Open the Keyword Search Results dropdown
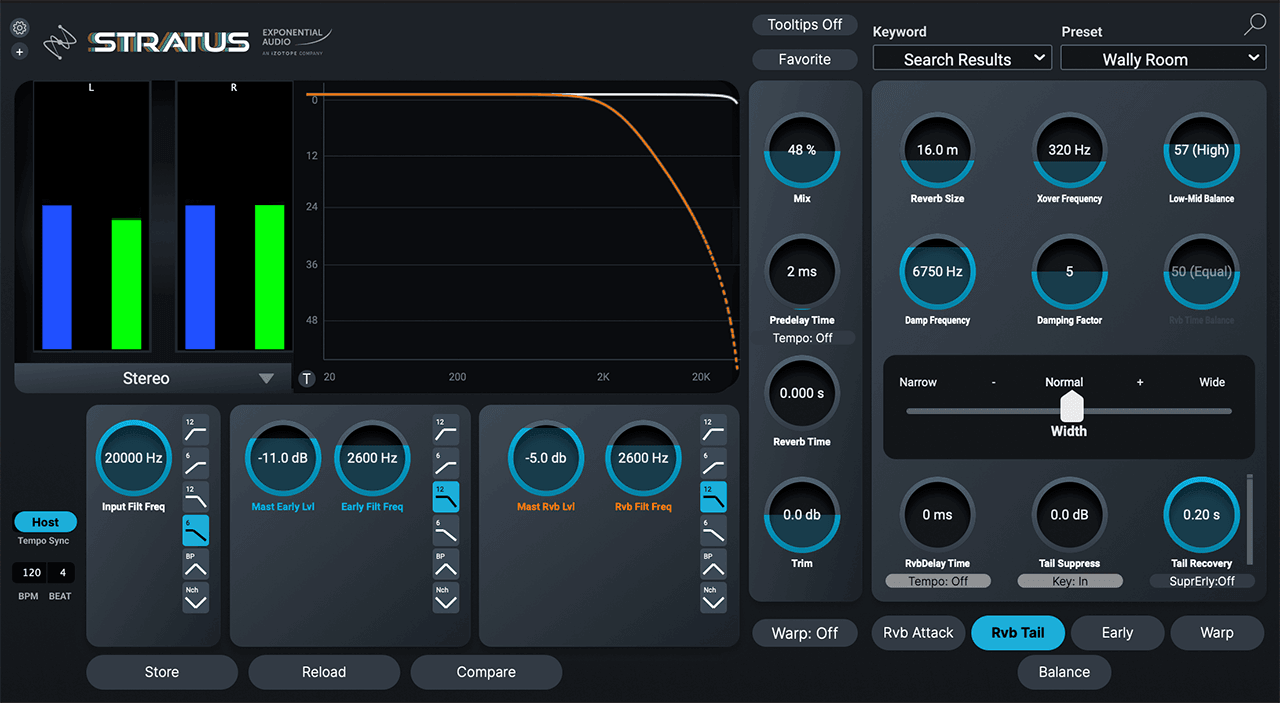This screenshot has width=1280, height=703. (x=962, y=59)
